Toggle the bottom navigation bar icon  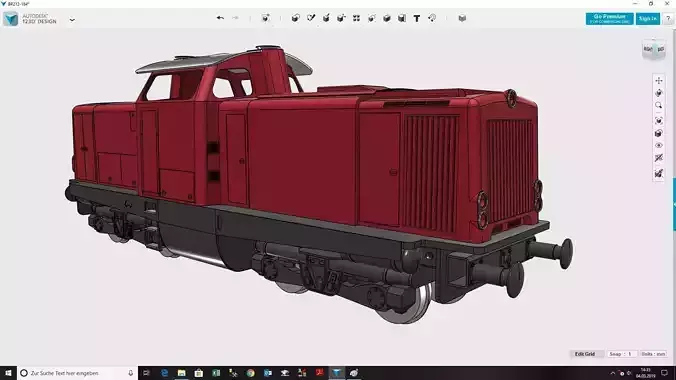[x=659, y=173]
